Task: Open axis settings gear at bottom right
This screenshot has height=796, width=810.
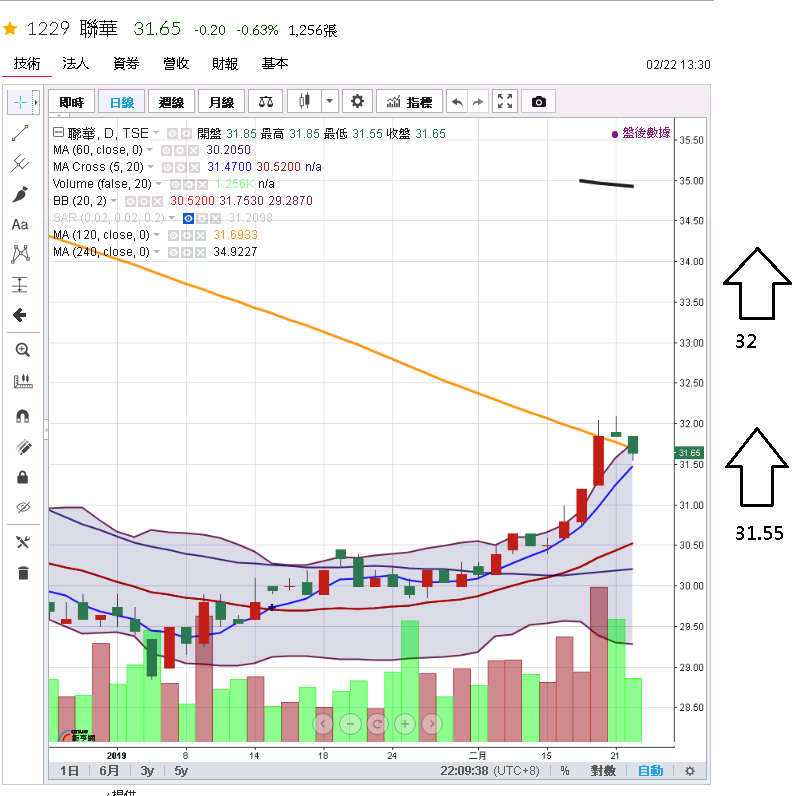Action: tap(690, 771)
